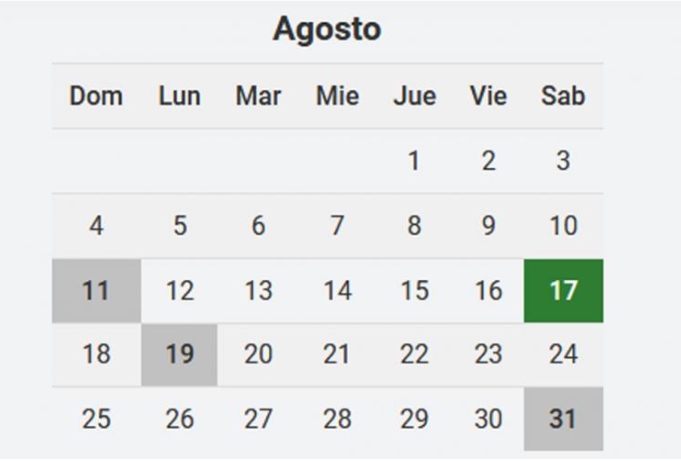Select day 28 under Mie column

(337, 419)
